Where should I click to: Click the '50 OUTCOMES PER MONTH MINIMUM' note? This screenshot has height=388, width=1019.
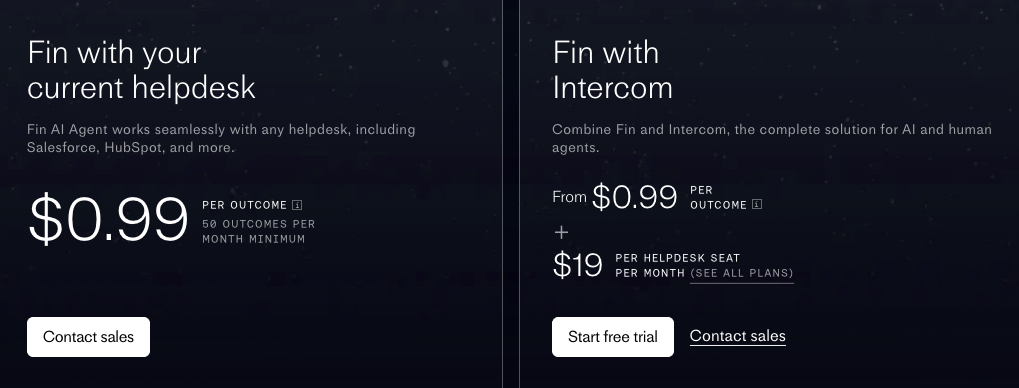click(x=259, y=231)
